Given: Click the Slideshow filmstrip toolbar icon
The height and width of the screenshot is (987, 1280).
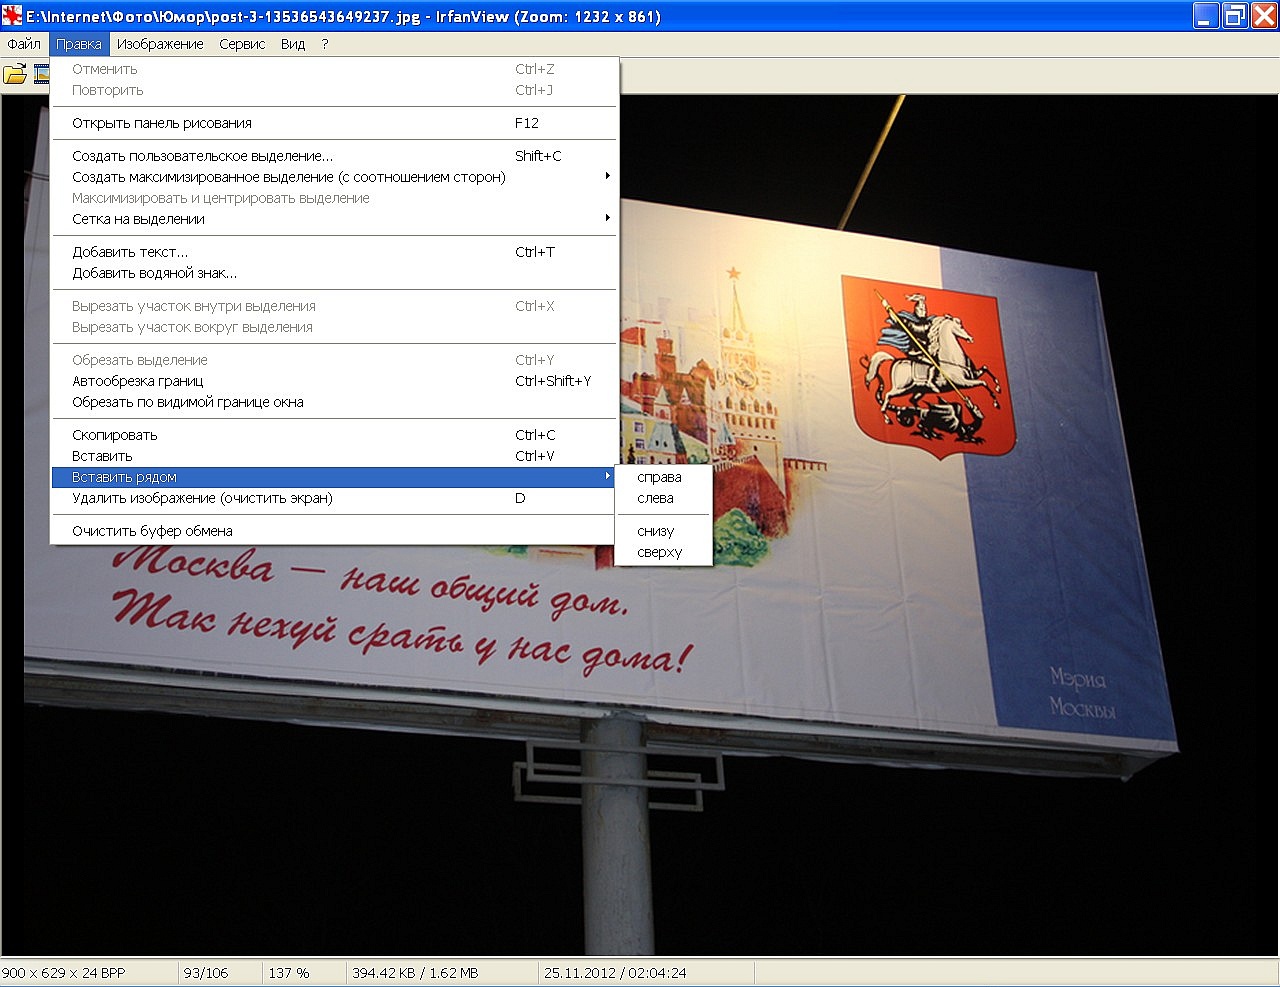Looking at the screenshot, I should pyautogui.click(x=42, y=74).
